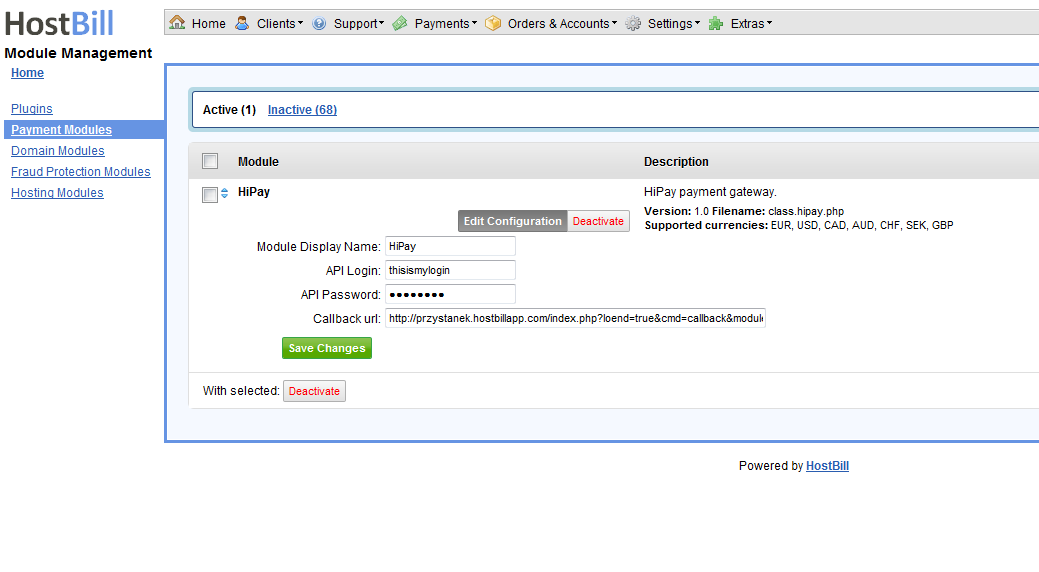The image size is (1039, 572).
Task: Open the Clients dropdown menu
Action: tap(280, 24)
